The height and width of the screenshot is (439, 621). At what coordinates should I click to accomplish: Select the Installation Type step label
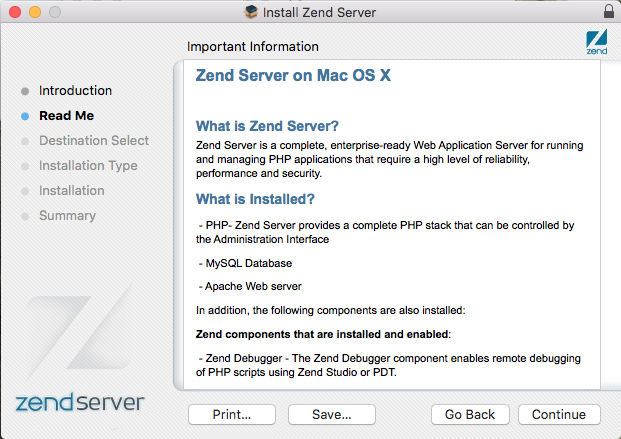pyautogui.click(x=88, y=165)
